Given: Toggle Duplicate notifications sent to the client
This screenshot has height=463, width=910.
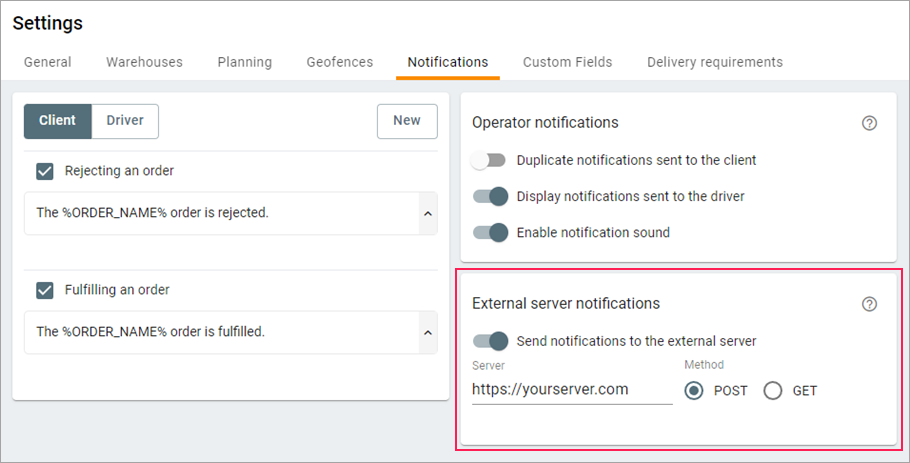Looking at the screenshot, I should pyautogui.click(x=490, y=160).
